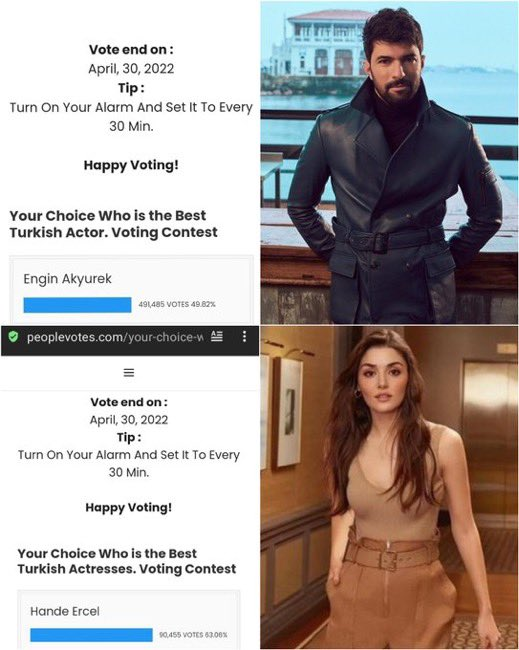Open the browser three-dot menu
Image resolution: width=519 pixels, height=650 pixels.
[244, 336]
